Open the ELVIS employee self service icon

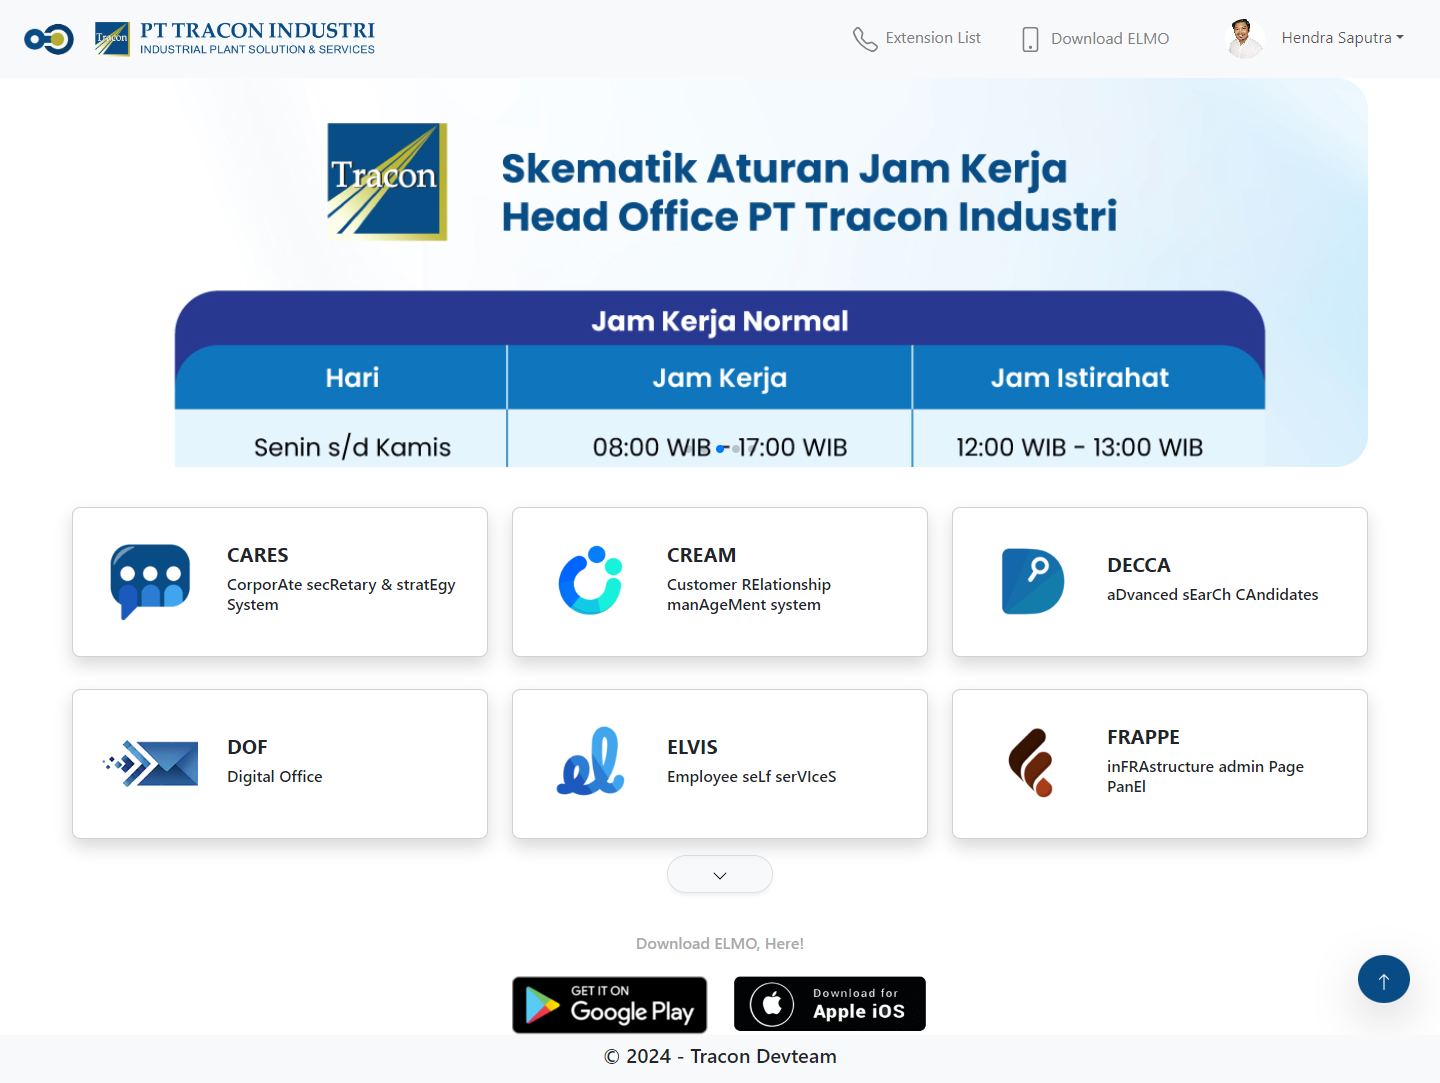(590, 763)
